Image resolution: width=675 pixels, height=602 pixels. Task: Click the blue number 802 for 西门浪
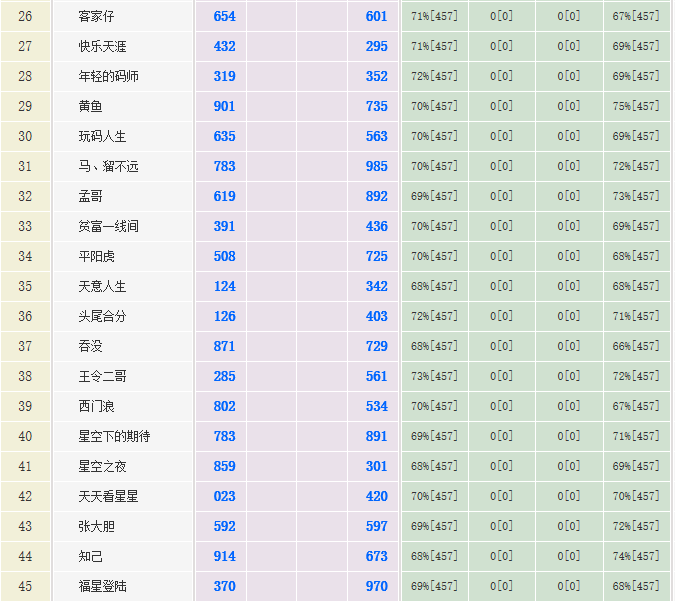point(224,407)
